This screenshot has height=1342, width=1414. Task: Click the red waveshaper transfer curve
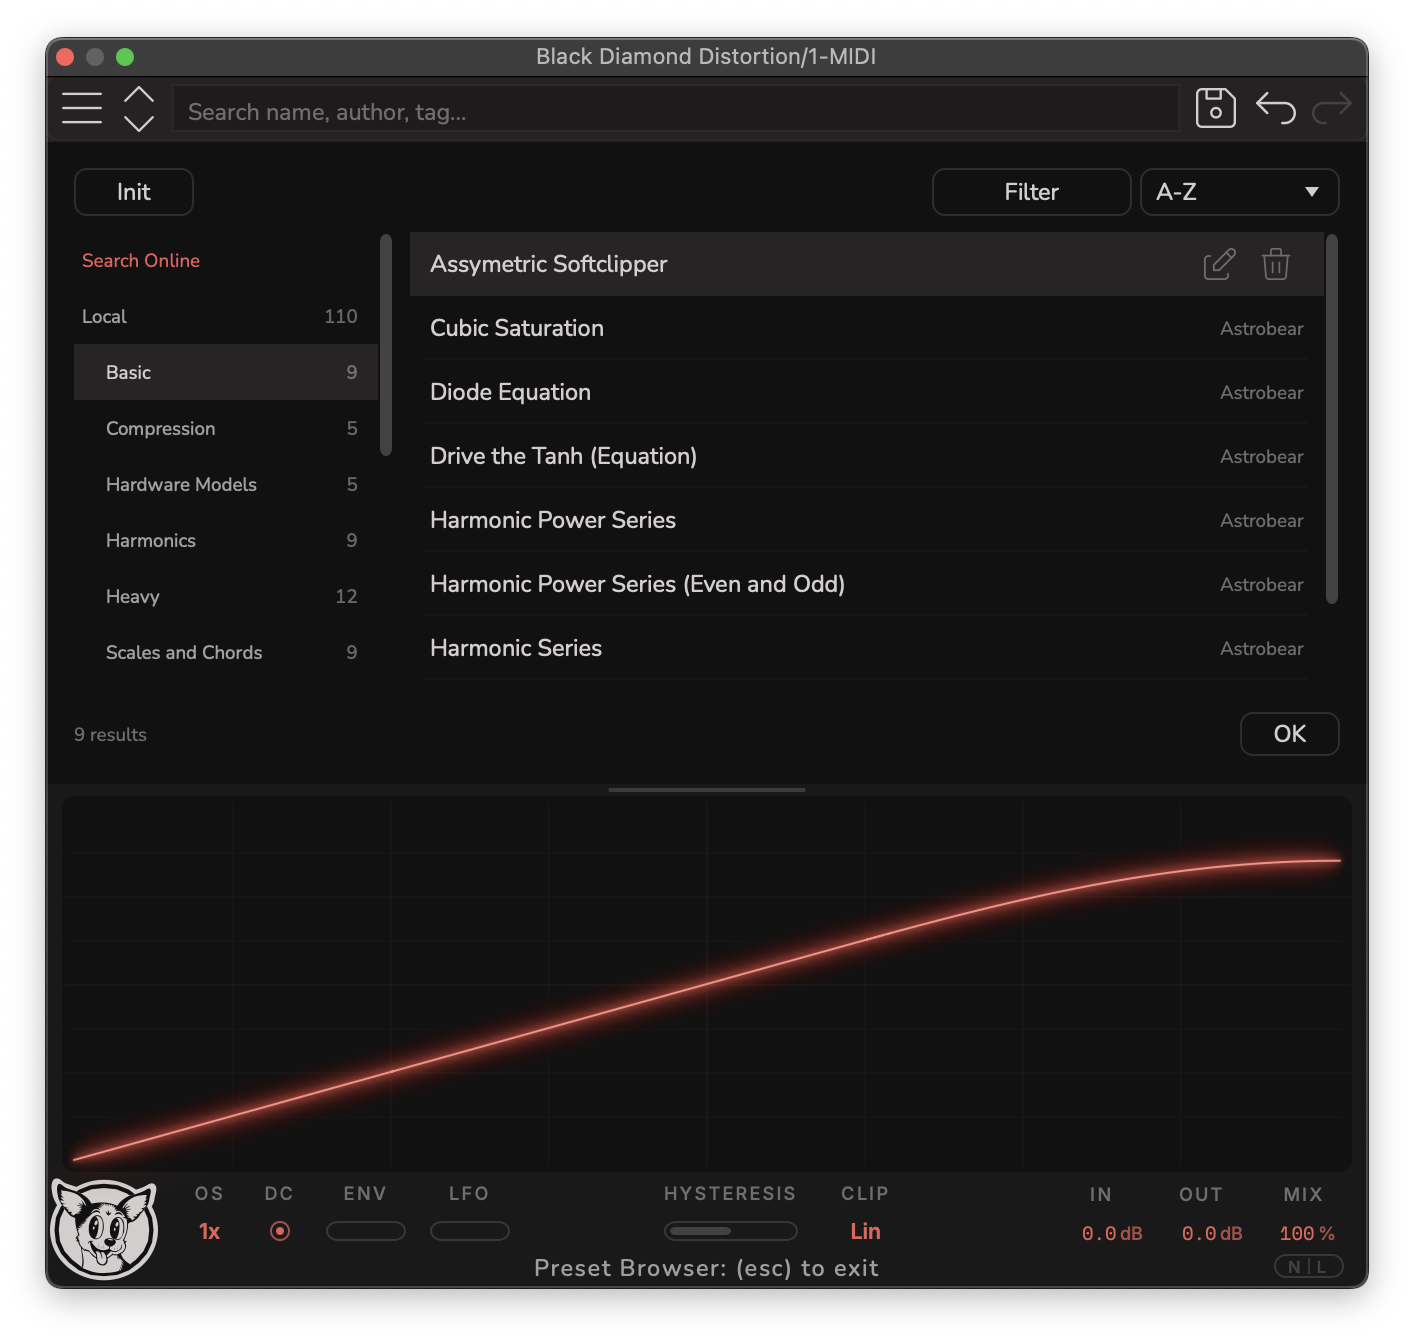coord(707,983)
